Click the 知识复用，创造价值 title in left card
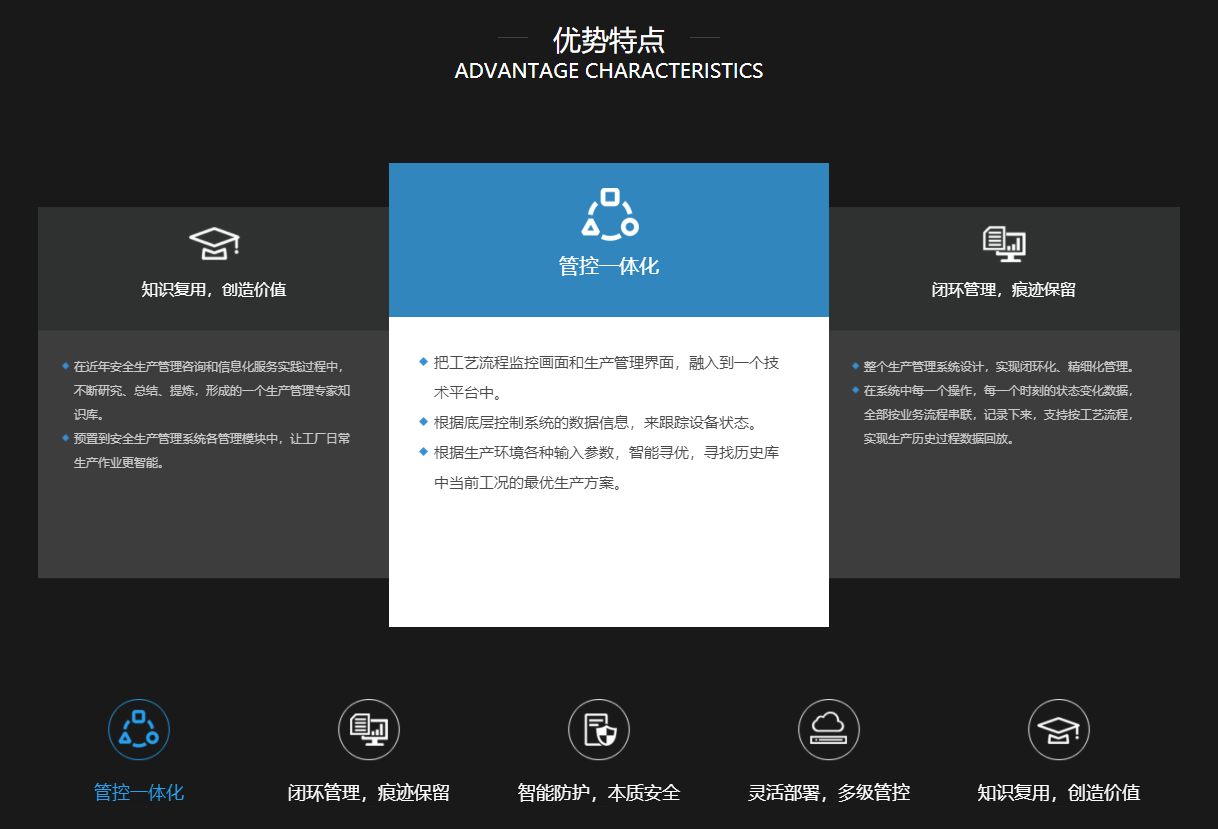This screenshot has height=829, width=1218. (214, 290)
